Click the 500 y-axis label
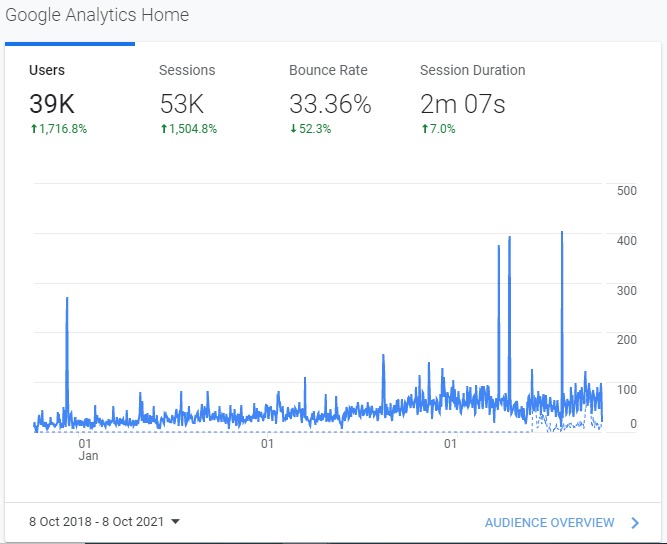 [x=627, y=191]
